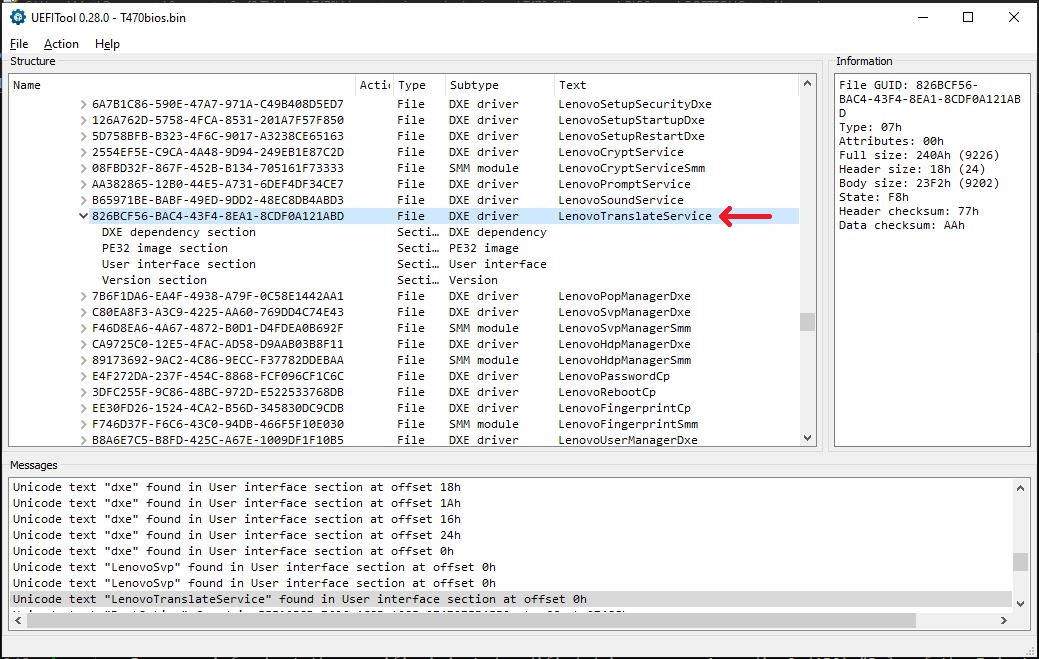Select GUID 6A7B1C86-590E-47A7-971A-C49B408D5ED7 row
1039x659 pixels.
[x=217, y=104]
